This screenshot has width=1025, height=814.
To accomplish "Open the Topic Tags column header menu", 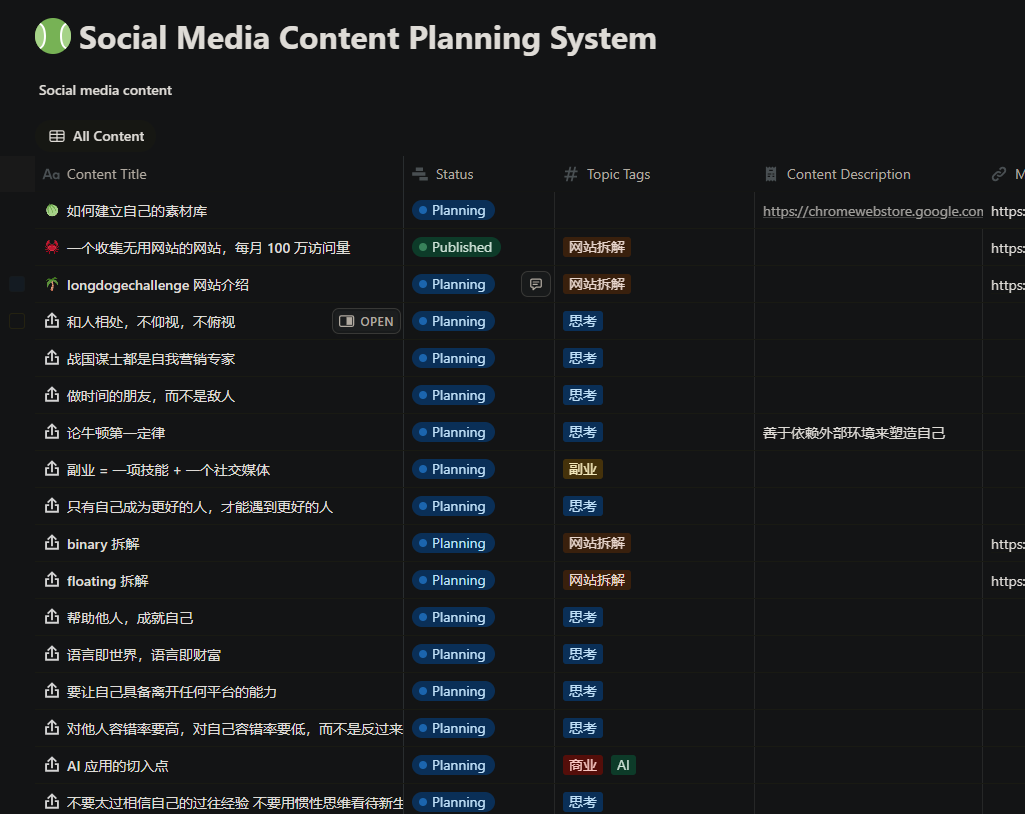I will (617, 174).
